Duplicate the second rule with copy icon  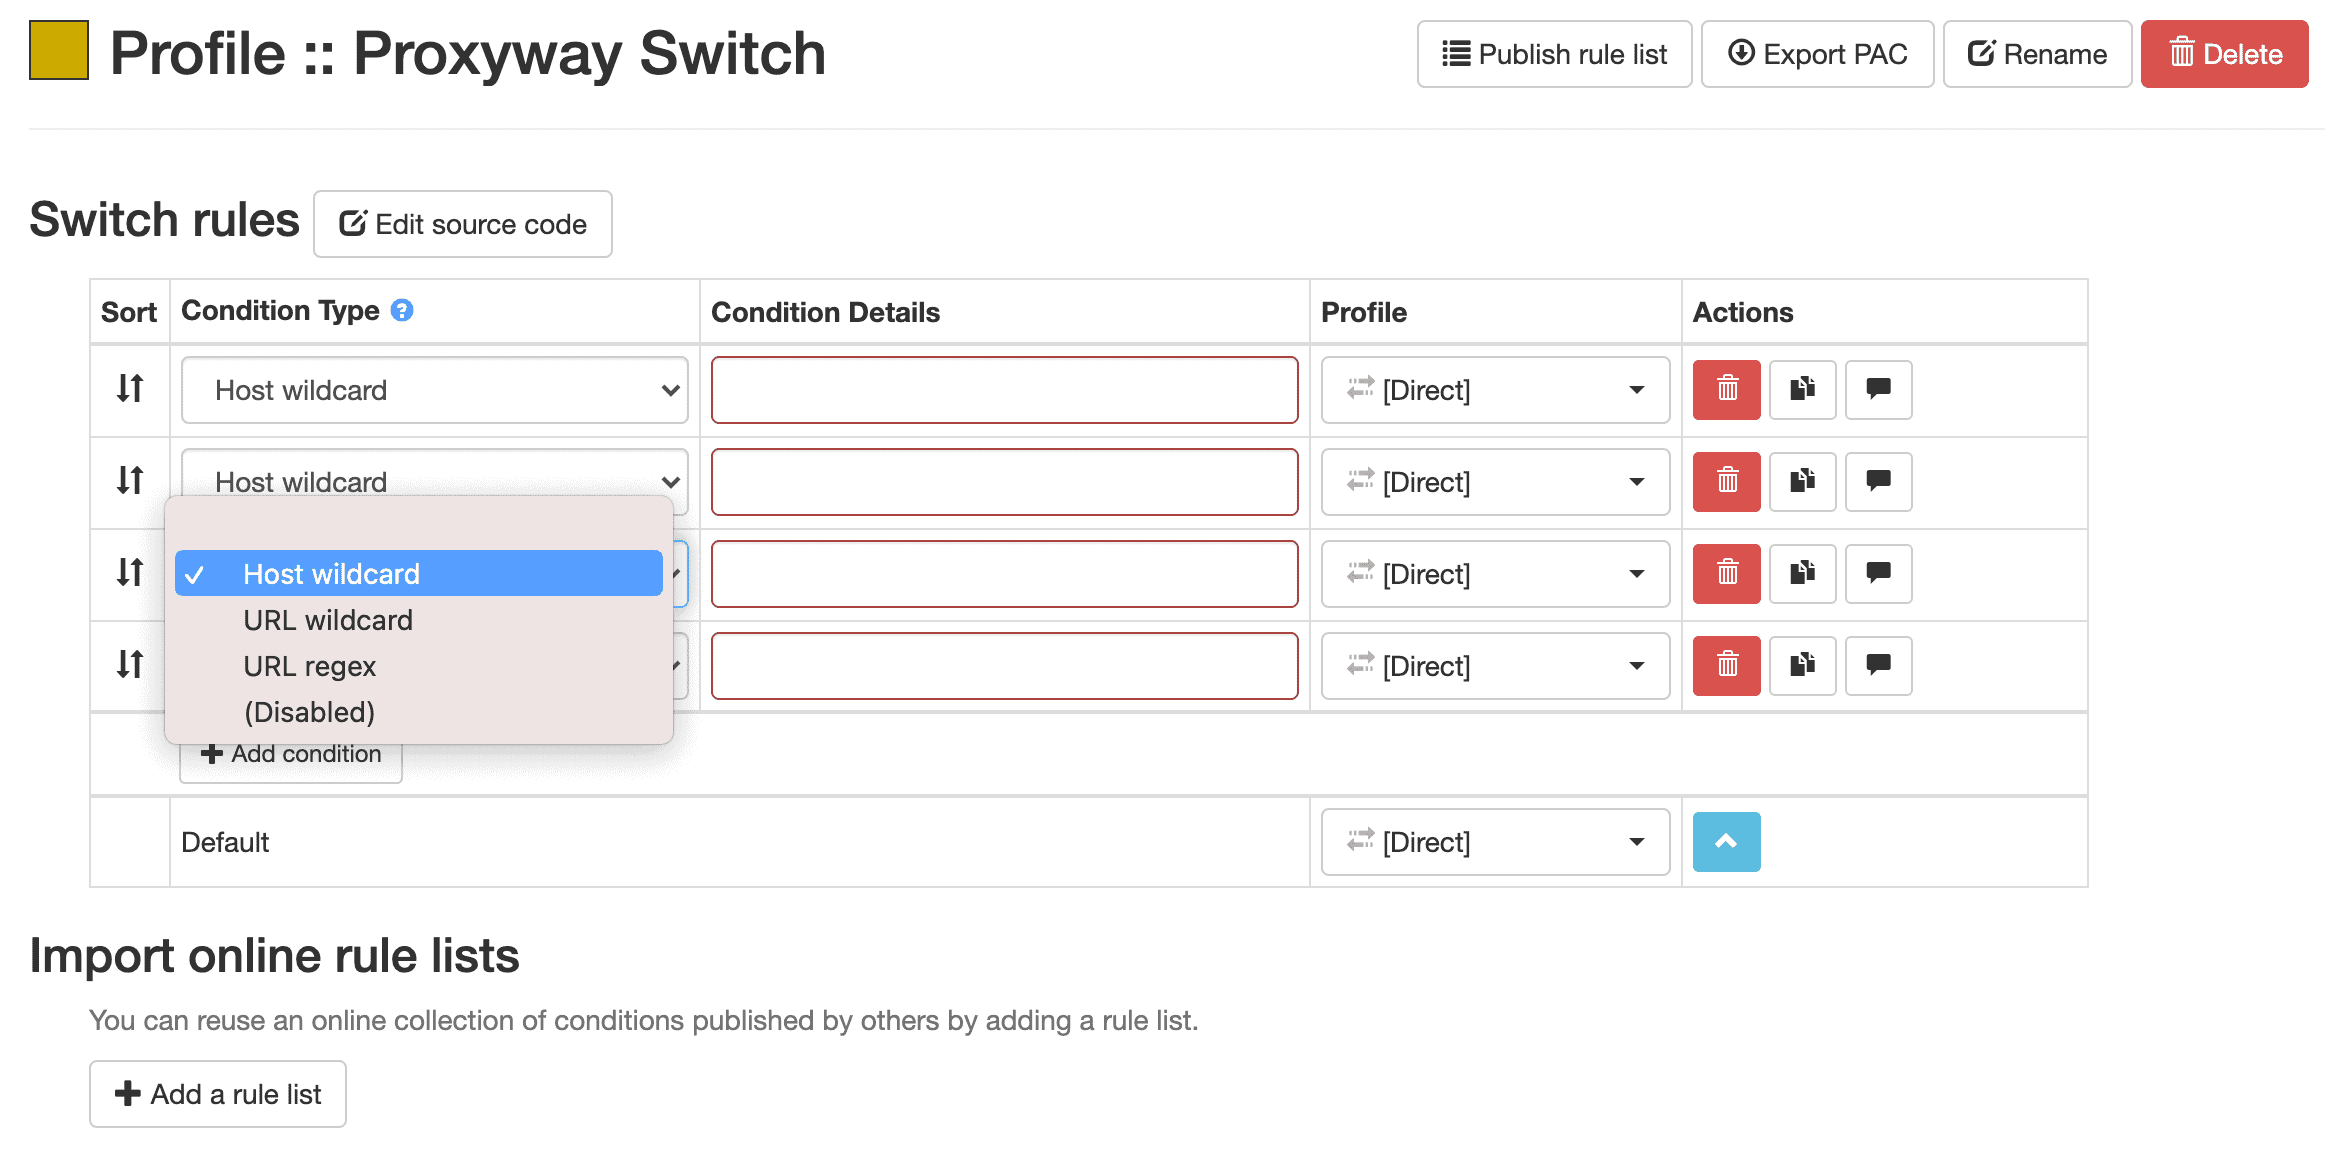pyautogui.click(x=1803, y=482)
